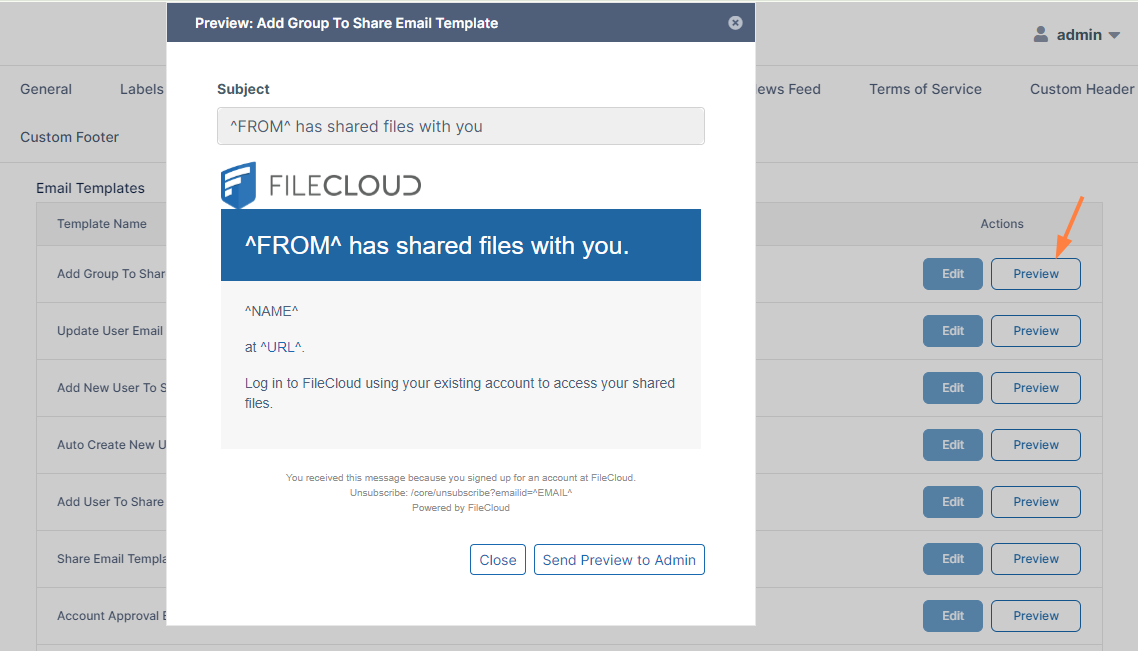Open the Custom Footer tab
Image resolution: width=1138 pixels, height=651 pixels.
pyautogui.click(x=70, y=137)
